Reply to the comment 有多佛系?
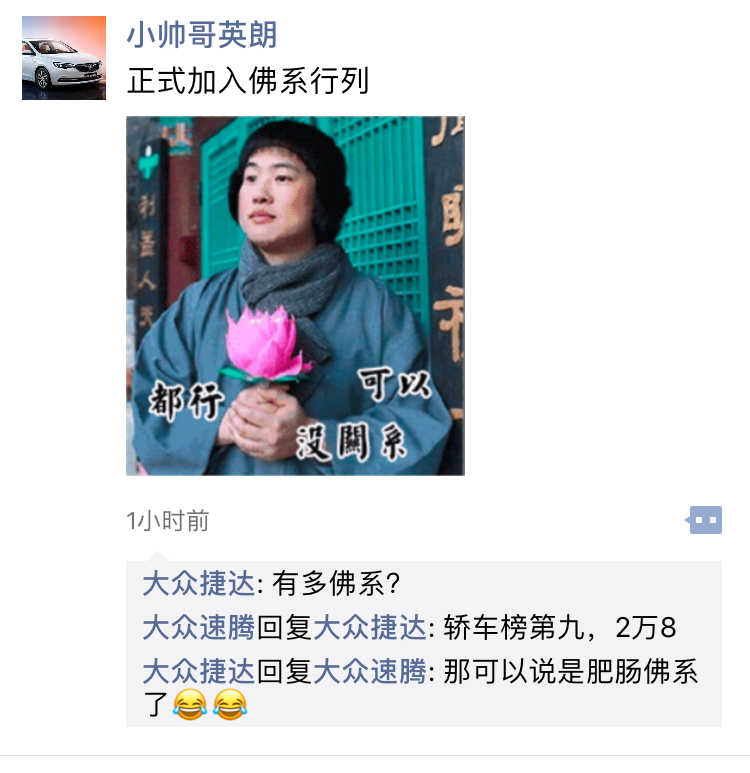Screen dimensions: 750x773 335,584
